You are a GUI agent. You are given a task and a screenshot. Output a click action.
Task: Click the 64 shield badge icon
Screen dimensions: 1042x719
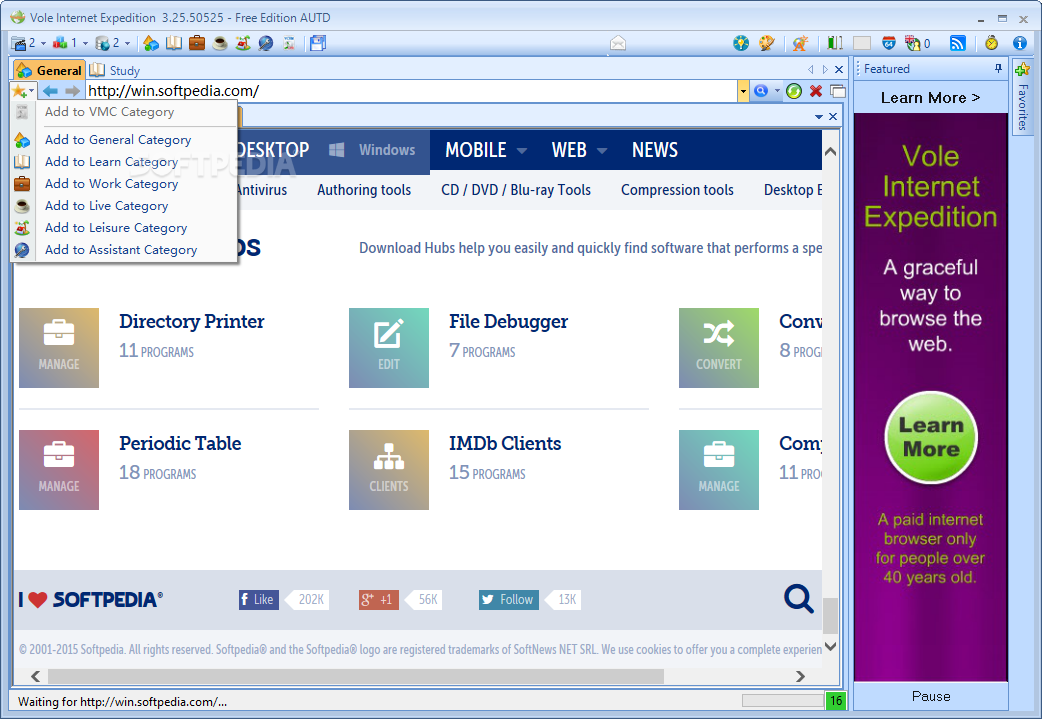[x=888, y=43]
